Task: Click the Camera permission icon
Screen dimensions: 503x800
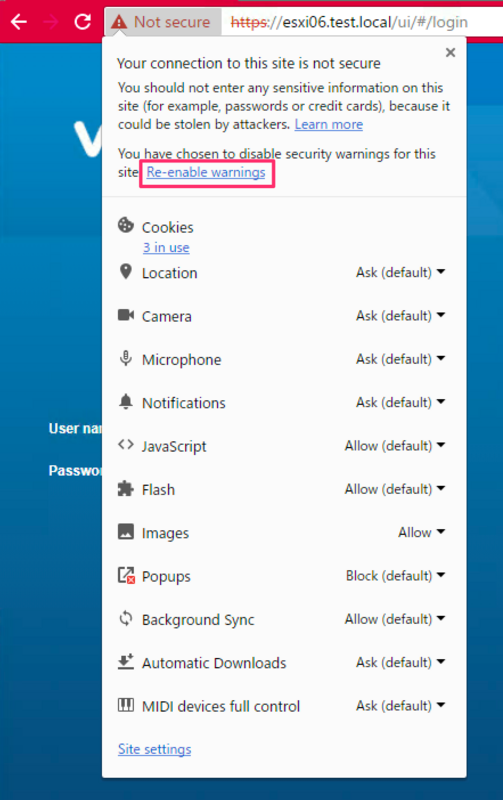Action: pos(125,315)
